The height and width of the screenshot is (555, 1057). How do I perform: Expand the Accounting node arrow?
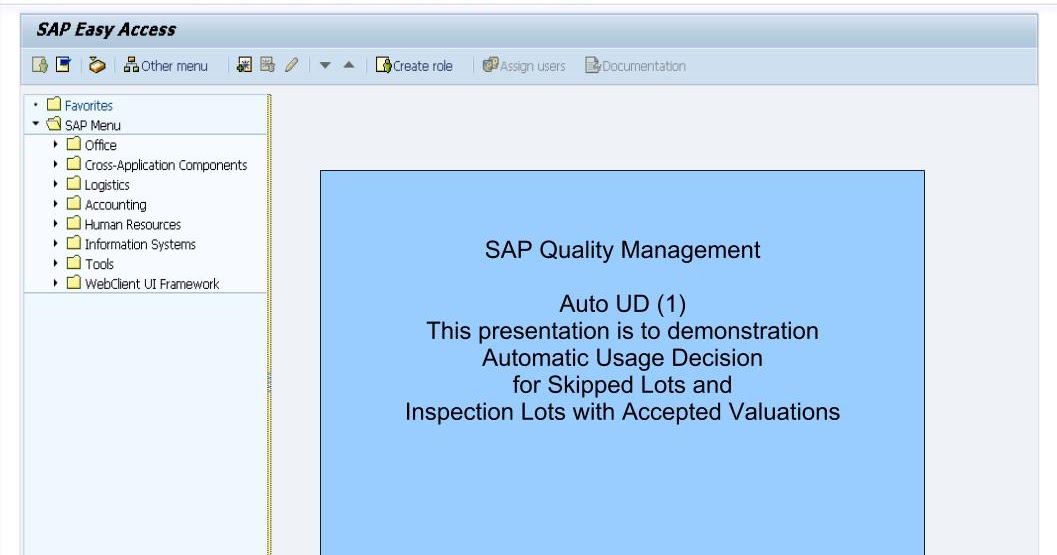point(55,203)
